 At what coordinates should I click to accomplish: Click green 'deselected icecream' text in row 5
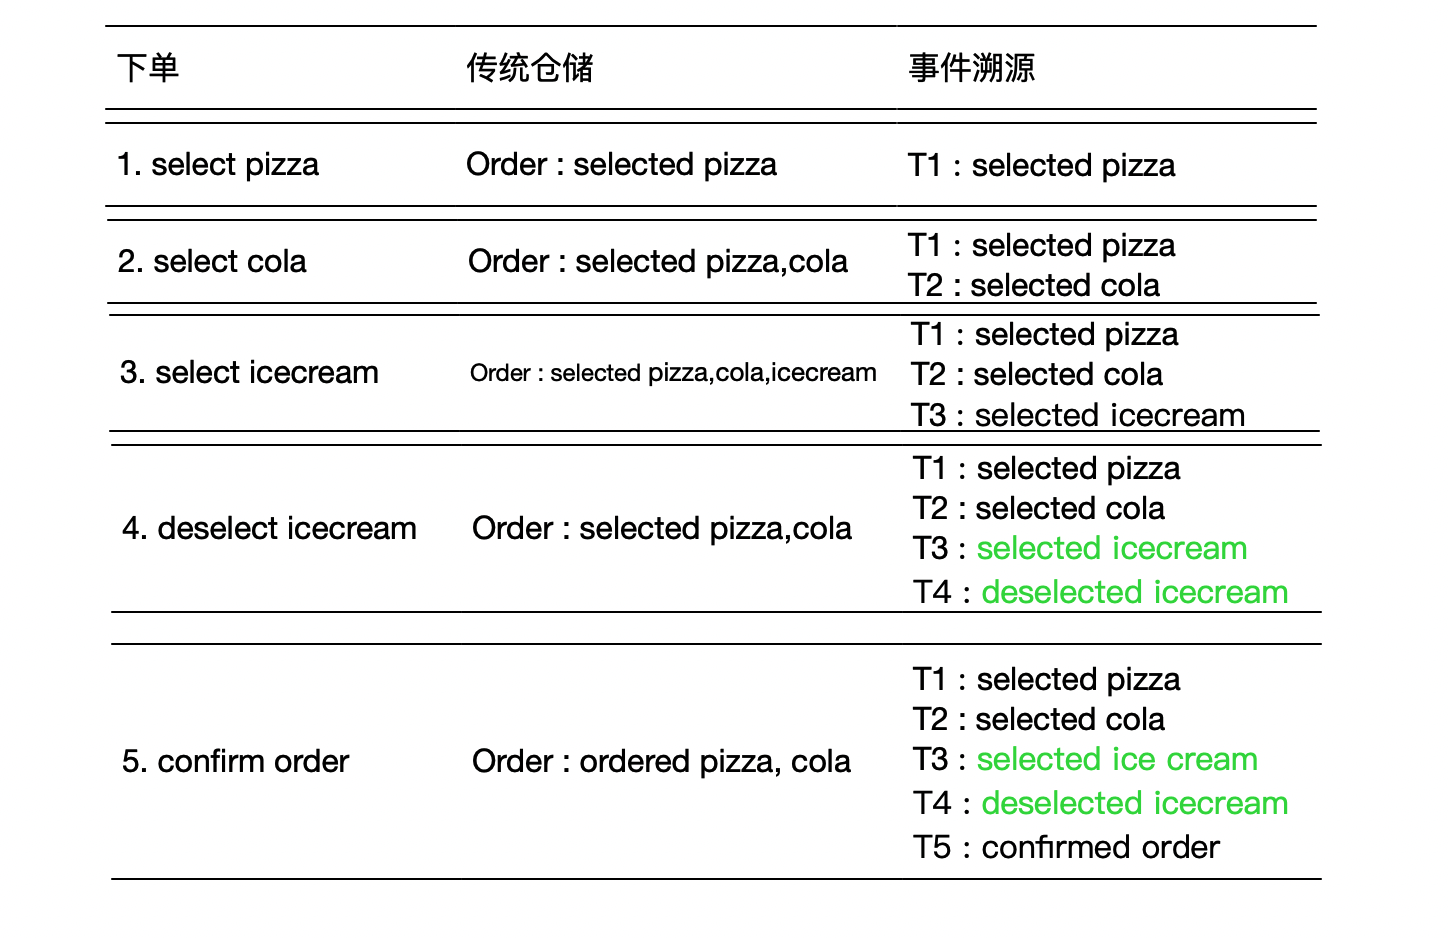click(x=1135, y=803)
